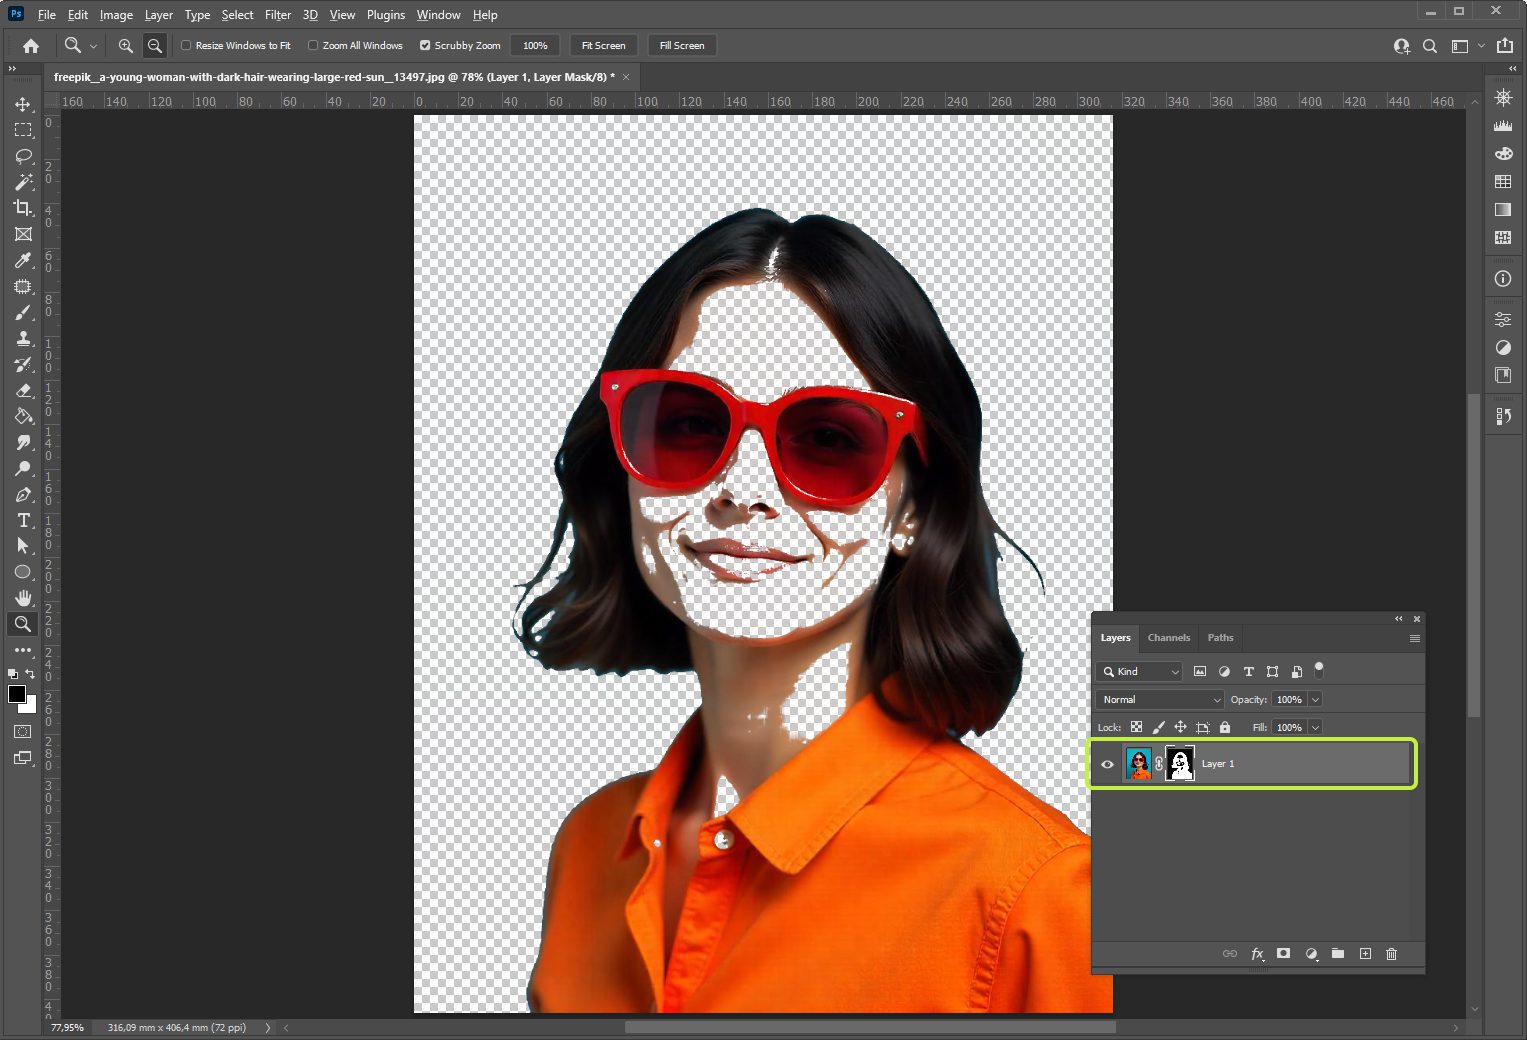Go to the Home screen icon
This screenshot has height=1040, width=1527.
point(31,45)
